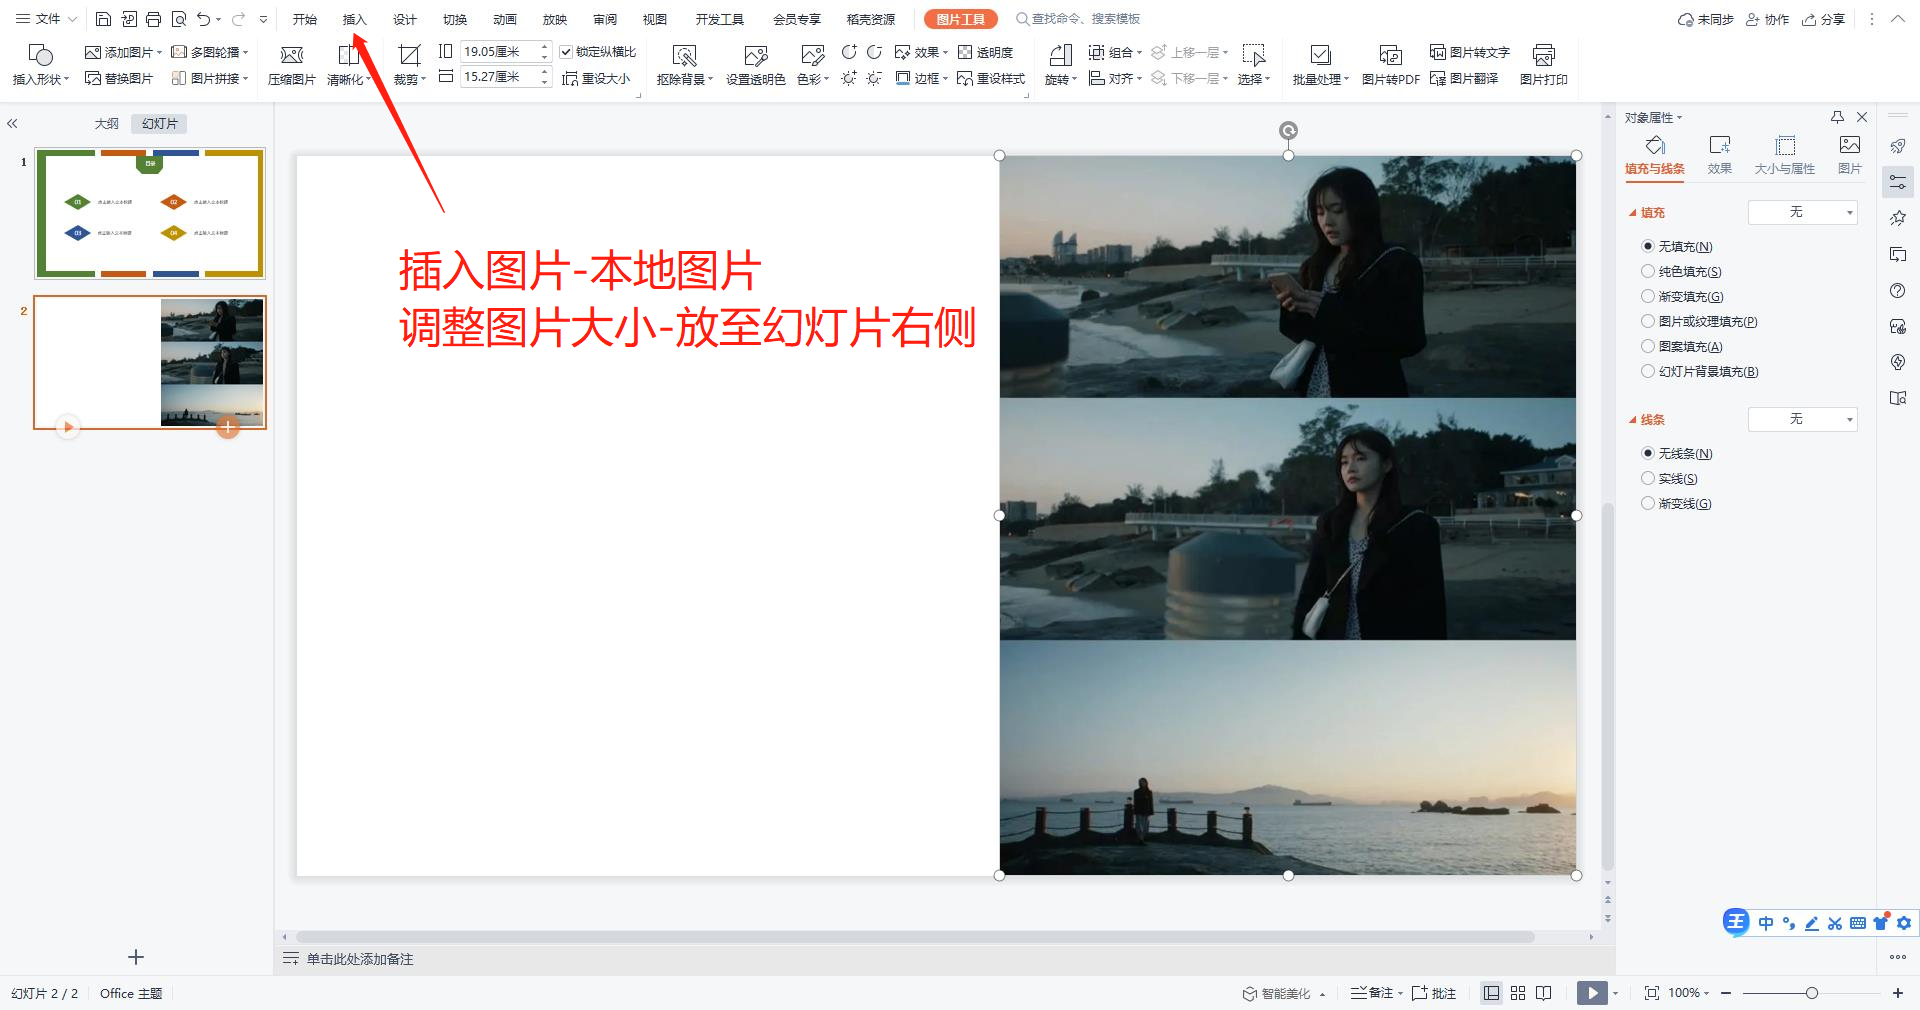Expand the 组合 group dropdown
This screenshot has width=1920, height=1010.
pyautogui.click(x=1139, y=52)
